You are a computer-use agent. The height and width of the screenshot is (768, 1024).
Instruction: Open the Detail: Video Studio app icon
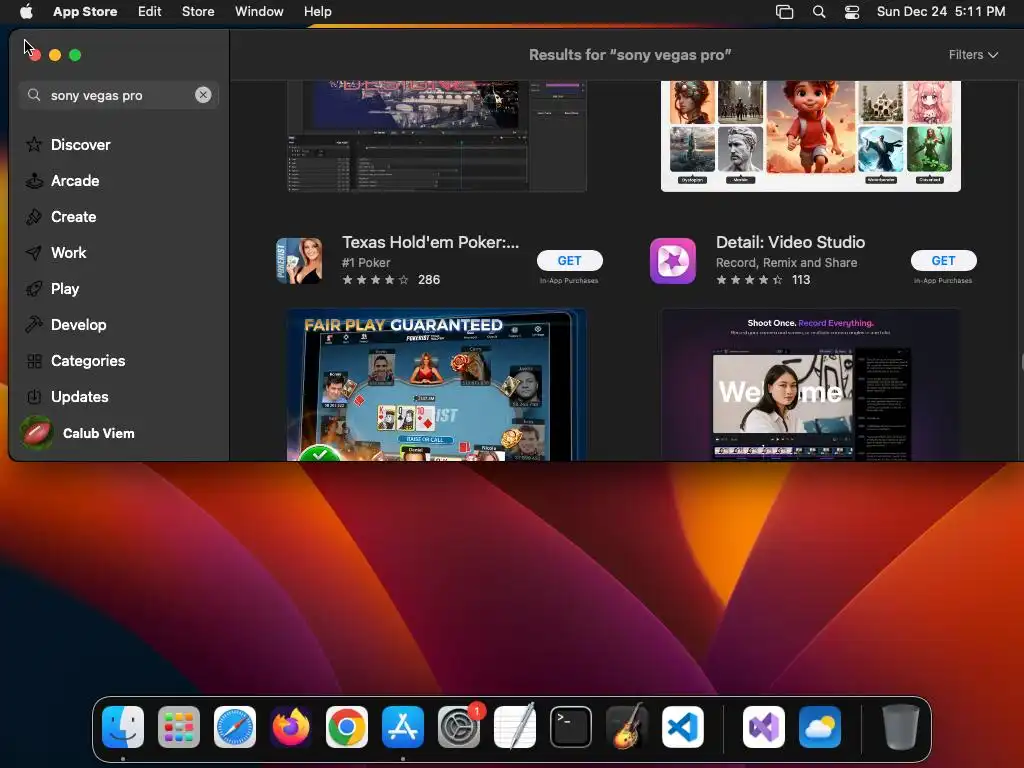[x=673, y=261]
